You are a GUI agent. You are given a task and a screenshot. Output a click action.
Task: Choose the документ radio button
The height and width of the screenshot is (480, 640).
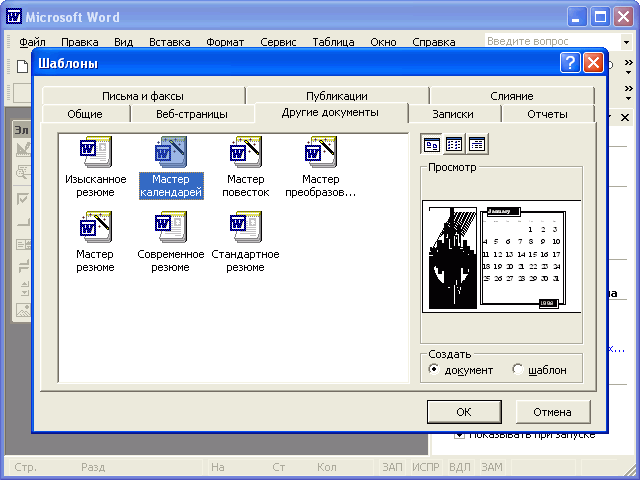pyautogui.click(x=434, y=369)
